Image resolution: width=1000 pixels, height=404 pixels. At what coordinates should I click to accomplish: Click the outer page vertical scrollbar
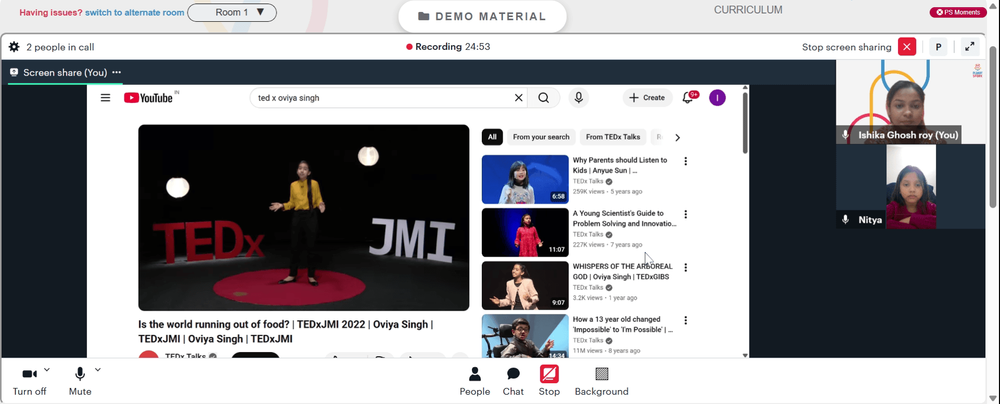click(x=993, y=128)
